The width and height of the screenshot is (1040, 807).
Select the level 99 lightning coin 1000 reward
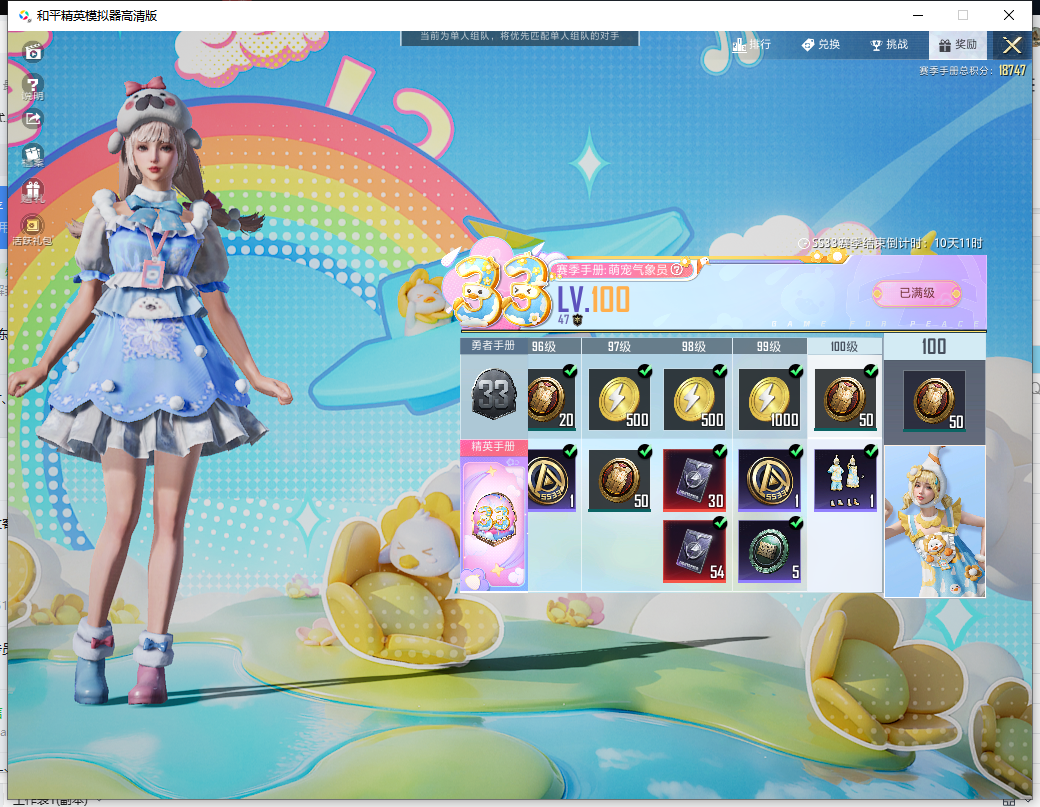(769, 399)
